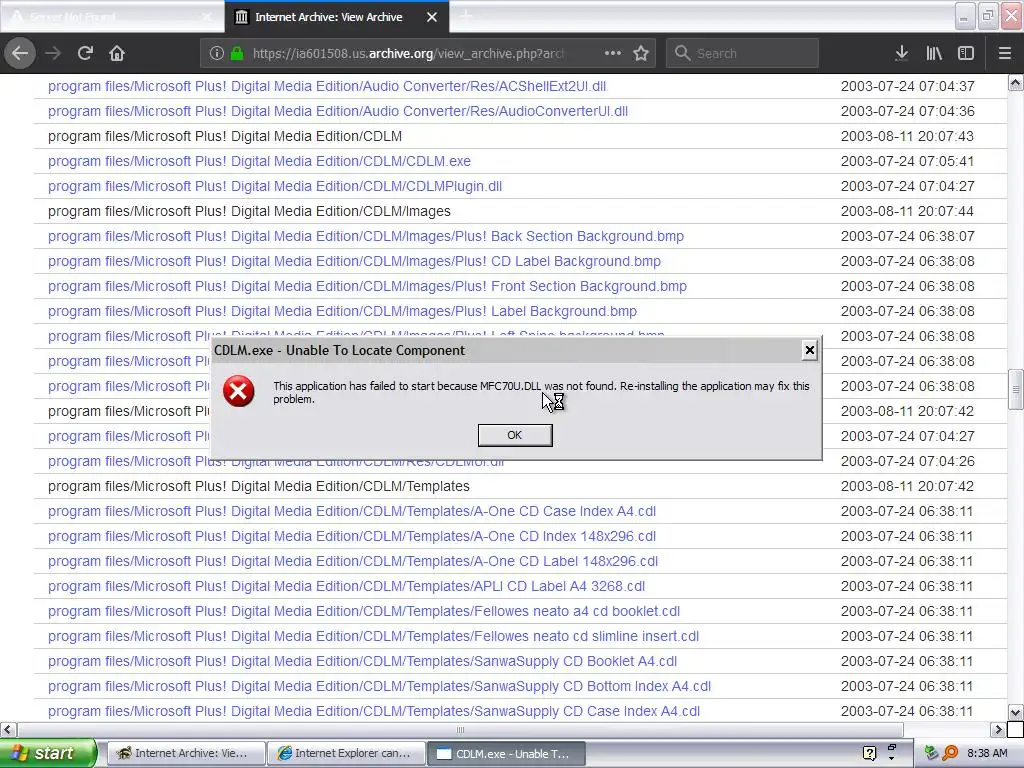Open Plus! Front Section Background.bmp link

(367, 286)
